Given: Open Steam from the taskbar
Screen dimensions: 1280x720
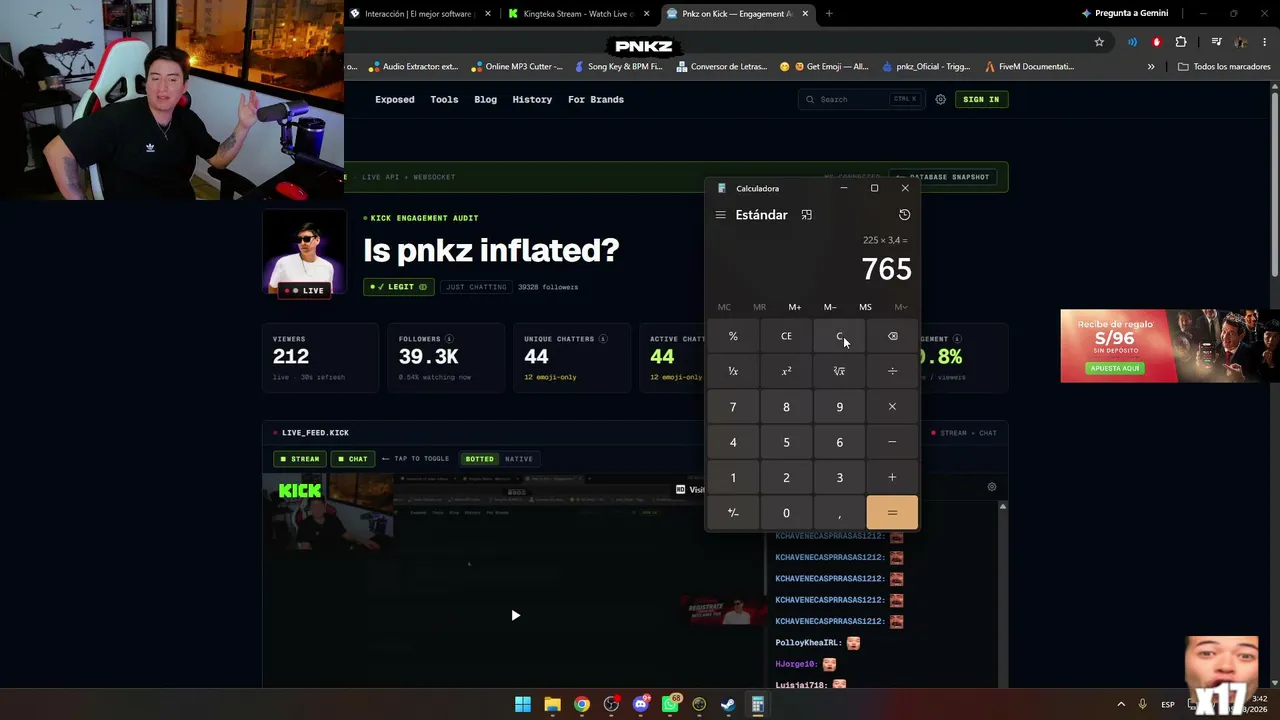Looking at the screenshot, I should pos(728,705).
